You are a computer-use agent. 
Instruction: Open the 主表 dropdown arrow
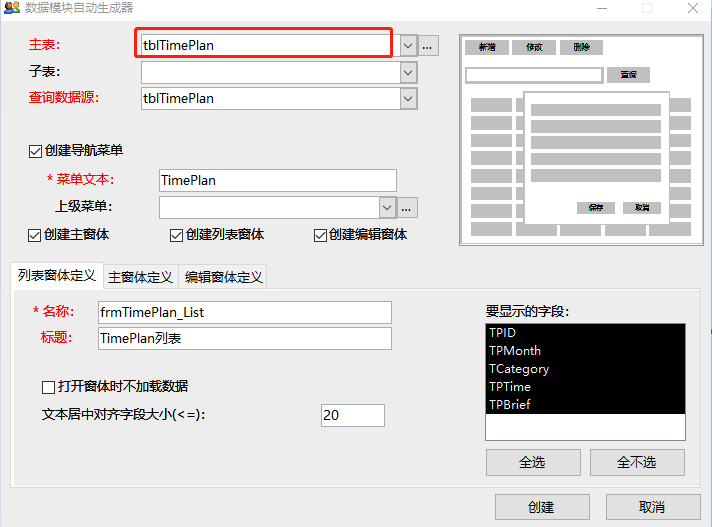pos(408,46)
